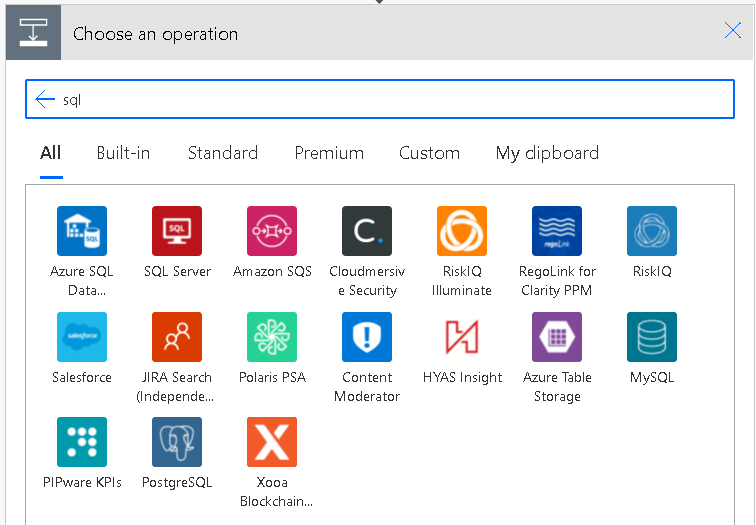Switch to the All tab
This screenshot has width=756, height=525.
click(51, 153)
